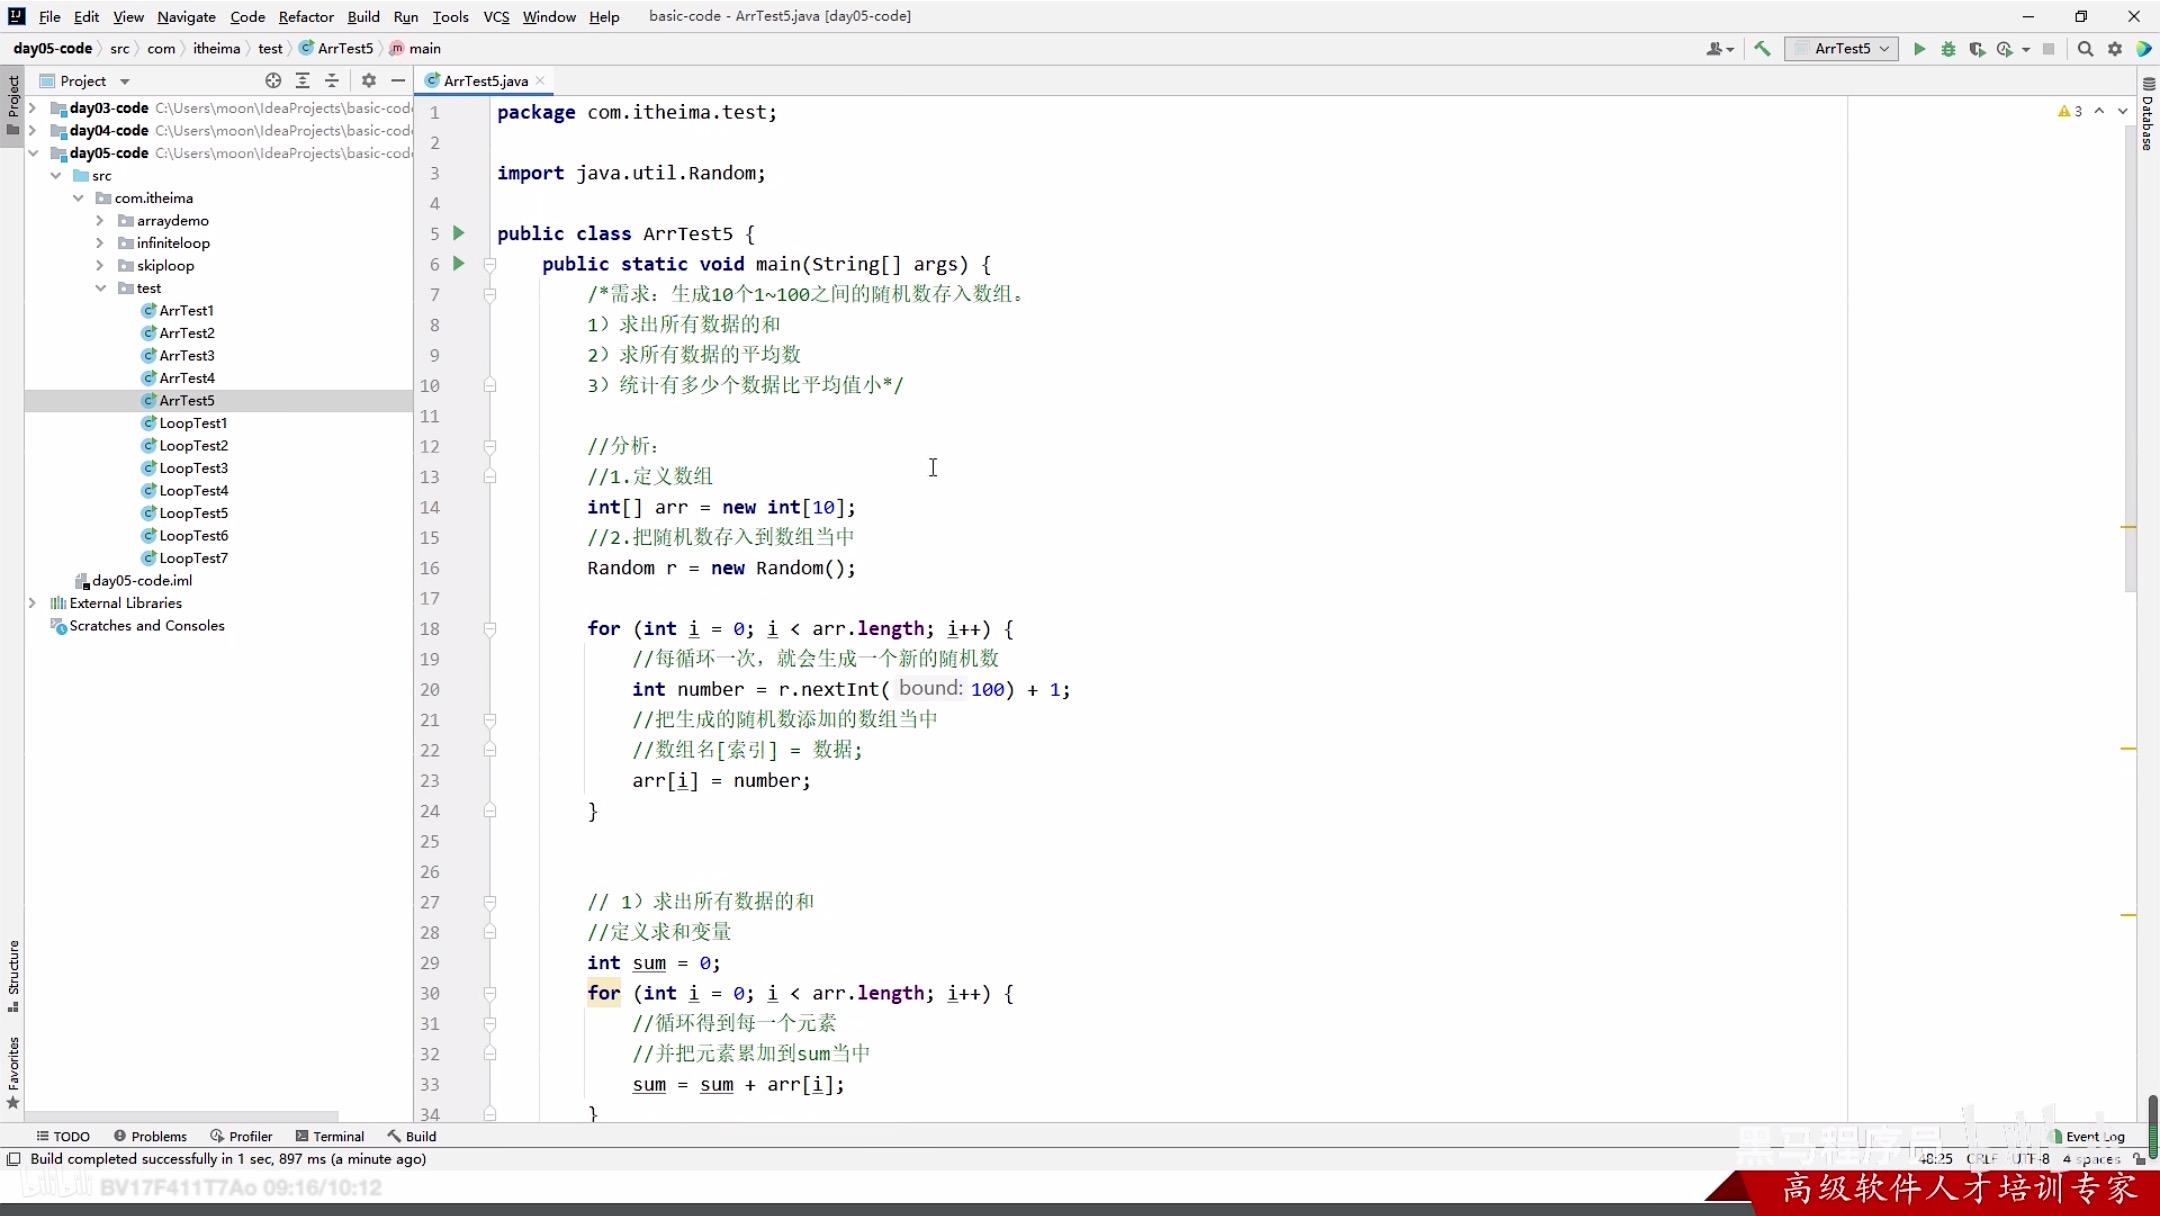The height and width of the screenshot is (1216, 2160).
Task: Switch to the Build tab at bottom
Action: click(413, 1136)
